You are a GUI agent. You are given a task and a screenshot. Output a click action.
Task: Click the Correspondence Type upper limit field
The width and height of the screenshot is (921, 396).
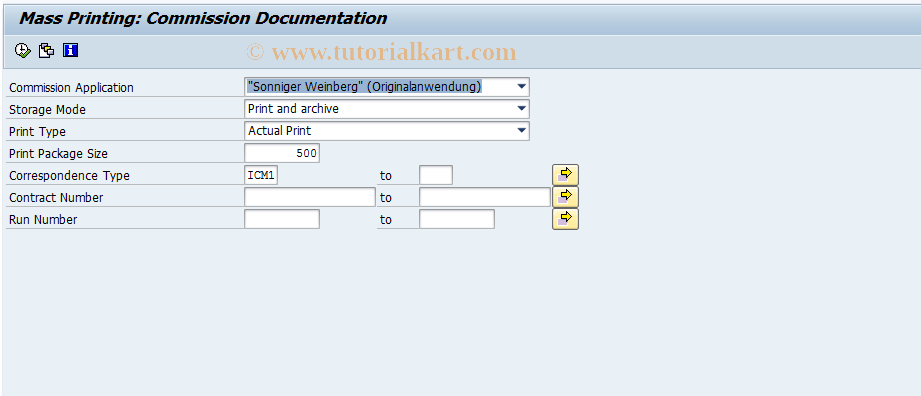436,175
